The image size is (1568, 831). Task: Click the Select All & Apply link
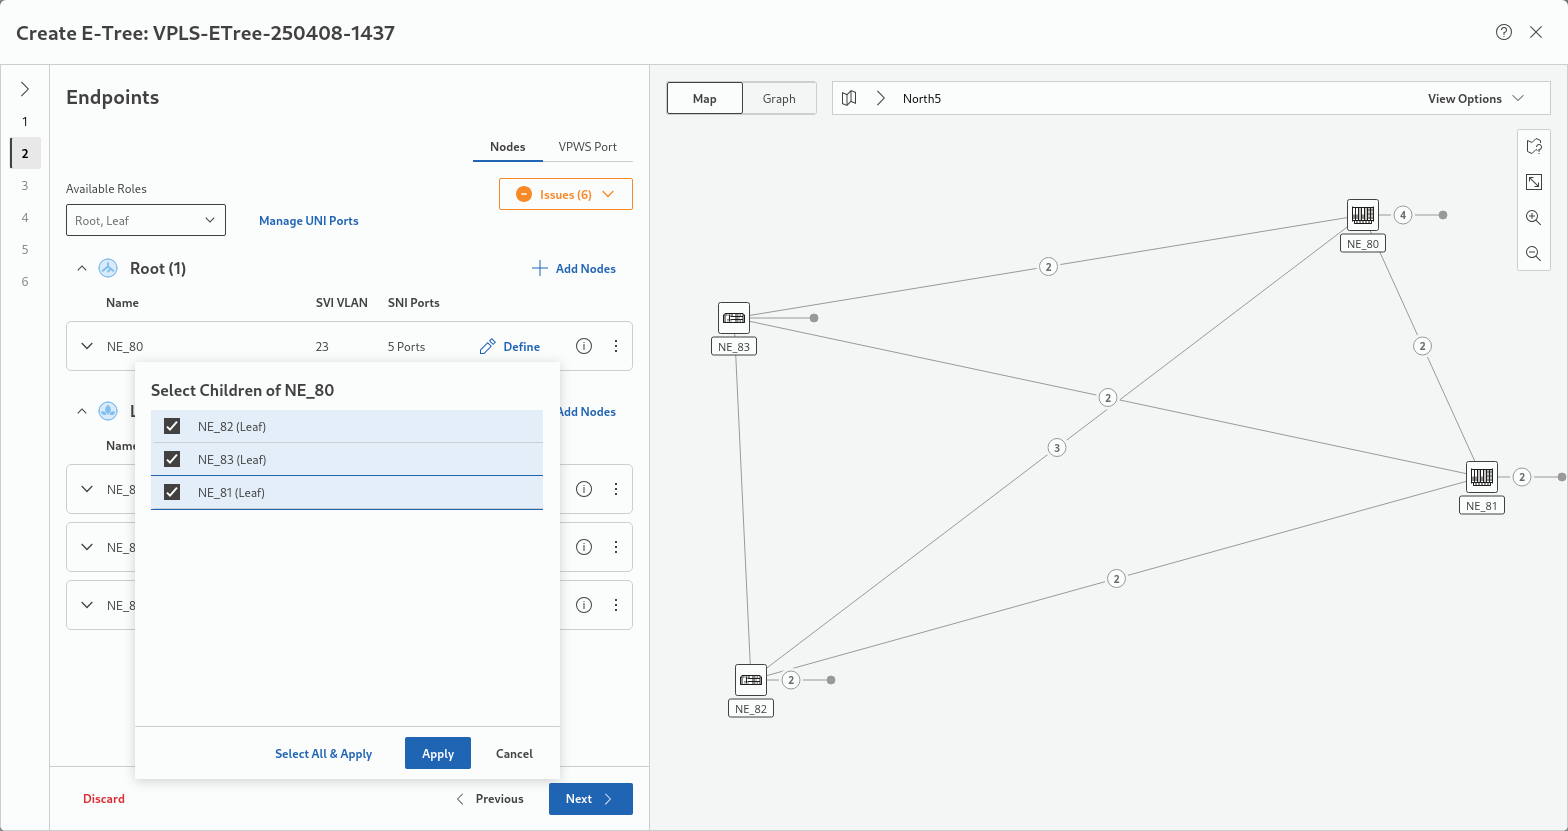[323, 753]
